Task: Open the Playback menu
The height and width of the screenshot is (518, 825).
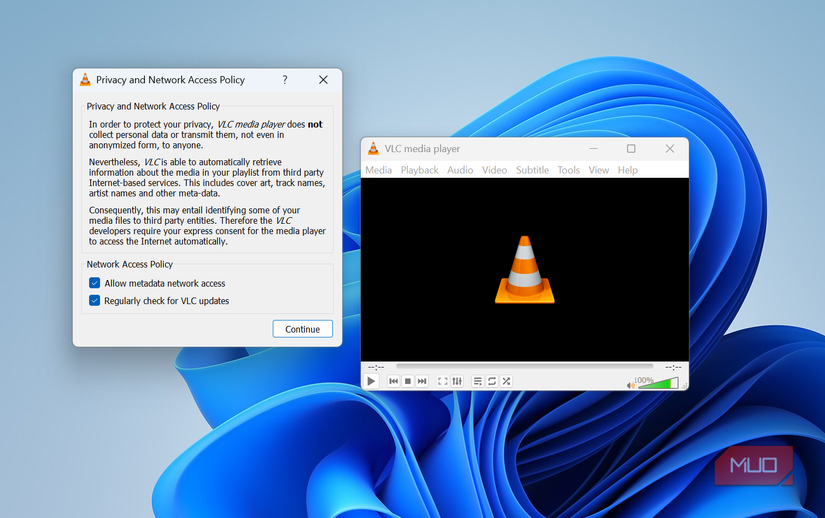Action: 419,170
